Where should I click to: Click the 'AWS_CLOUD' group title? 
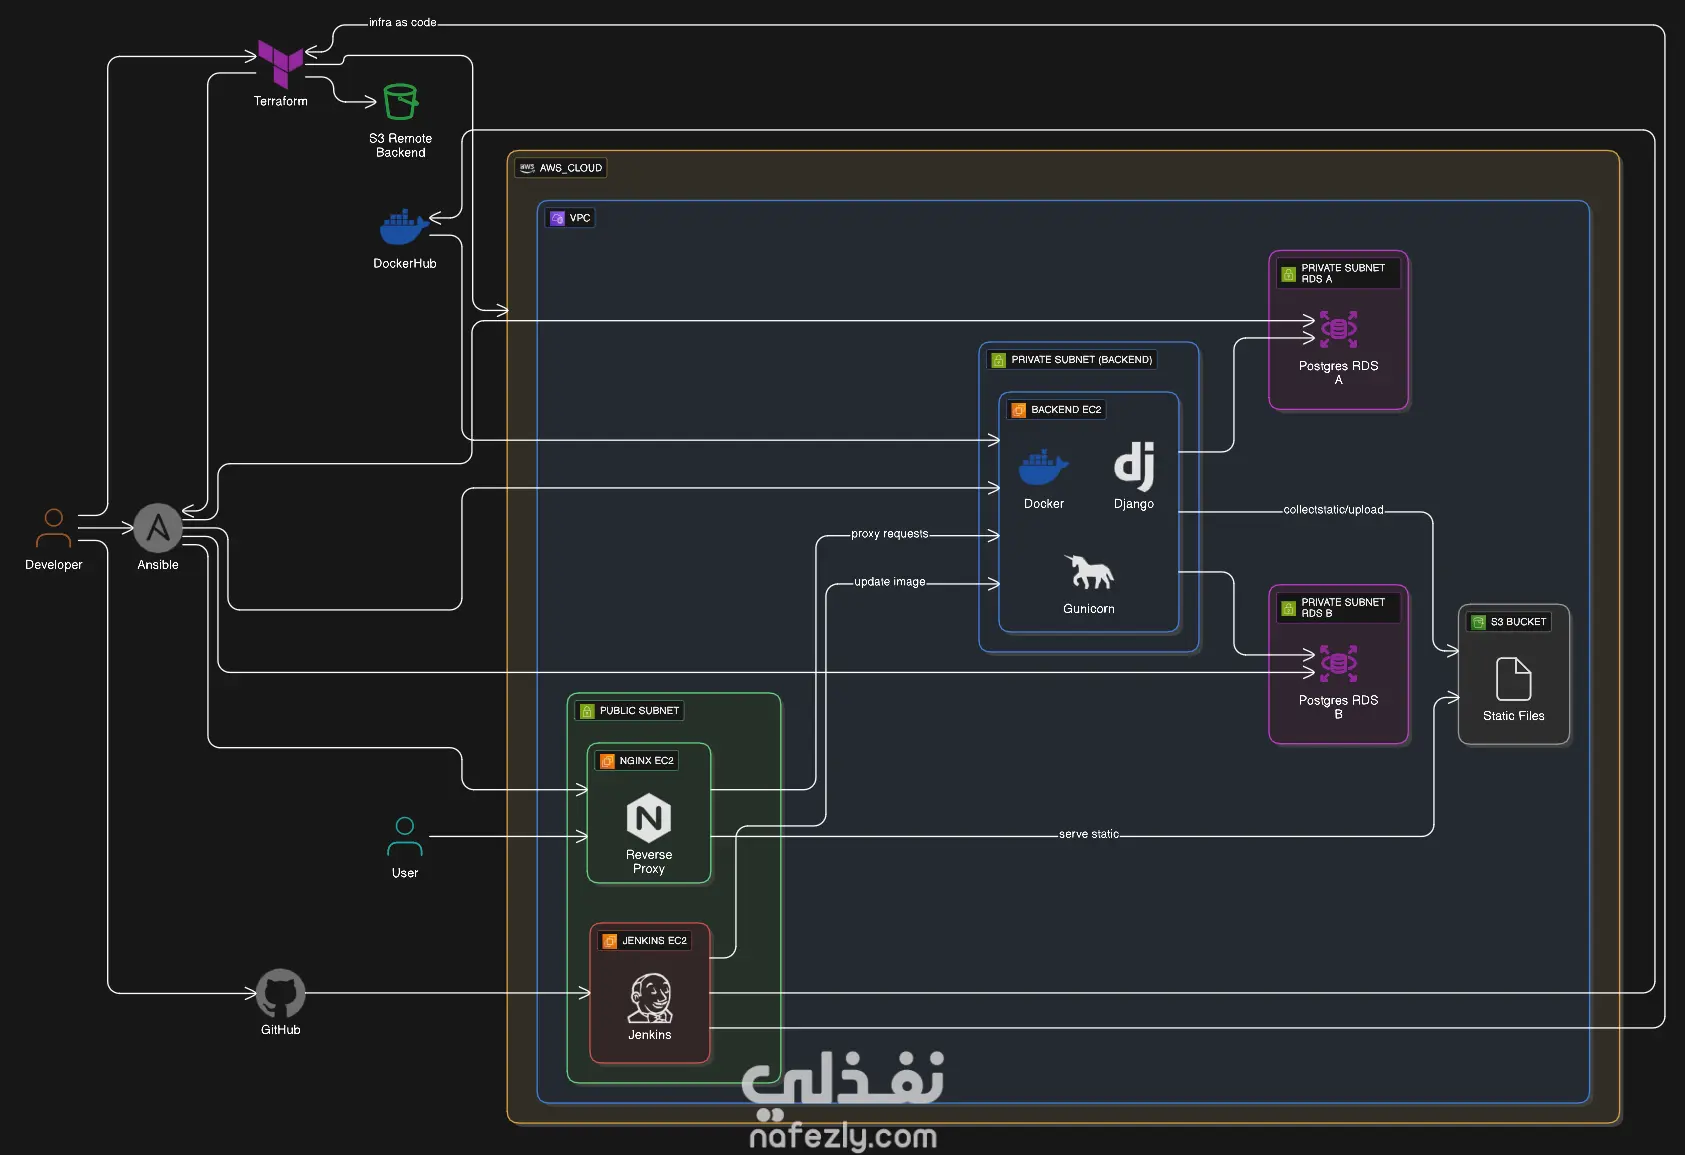pos(571,168)
